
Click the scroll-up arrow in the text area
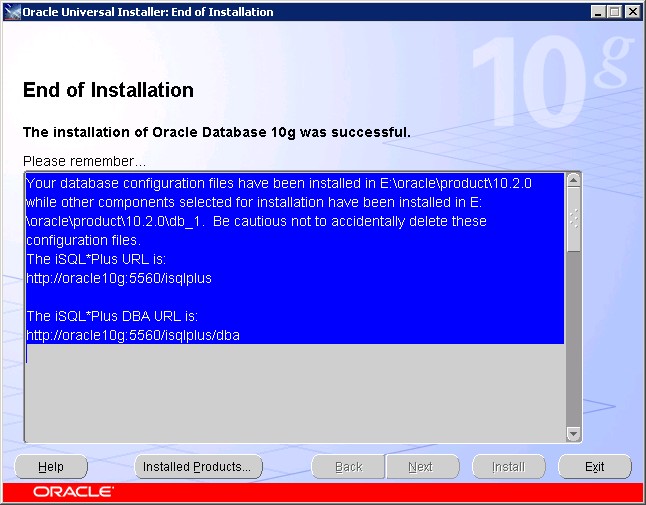tap(573, 180)
